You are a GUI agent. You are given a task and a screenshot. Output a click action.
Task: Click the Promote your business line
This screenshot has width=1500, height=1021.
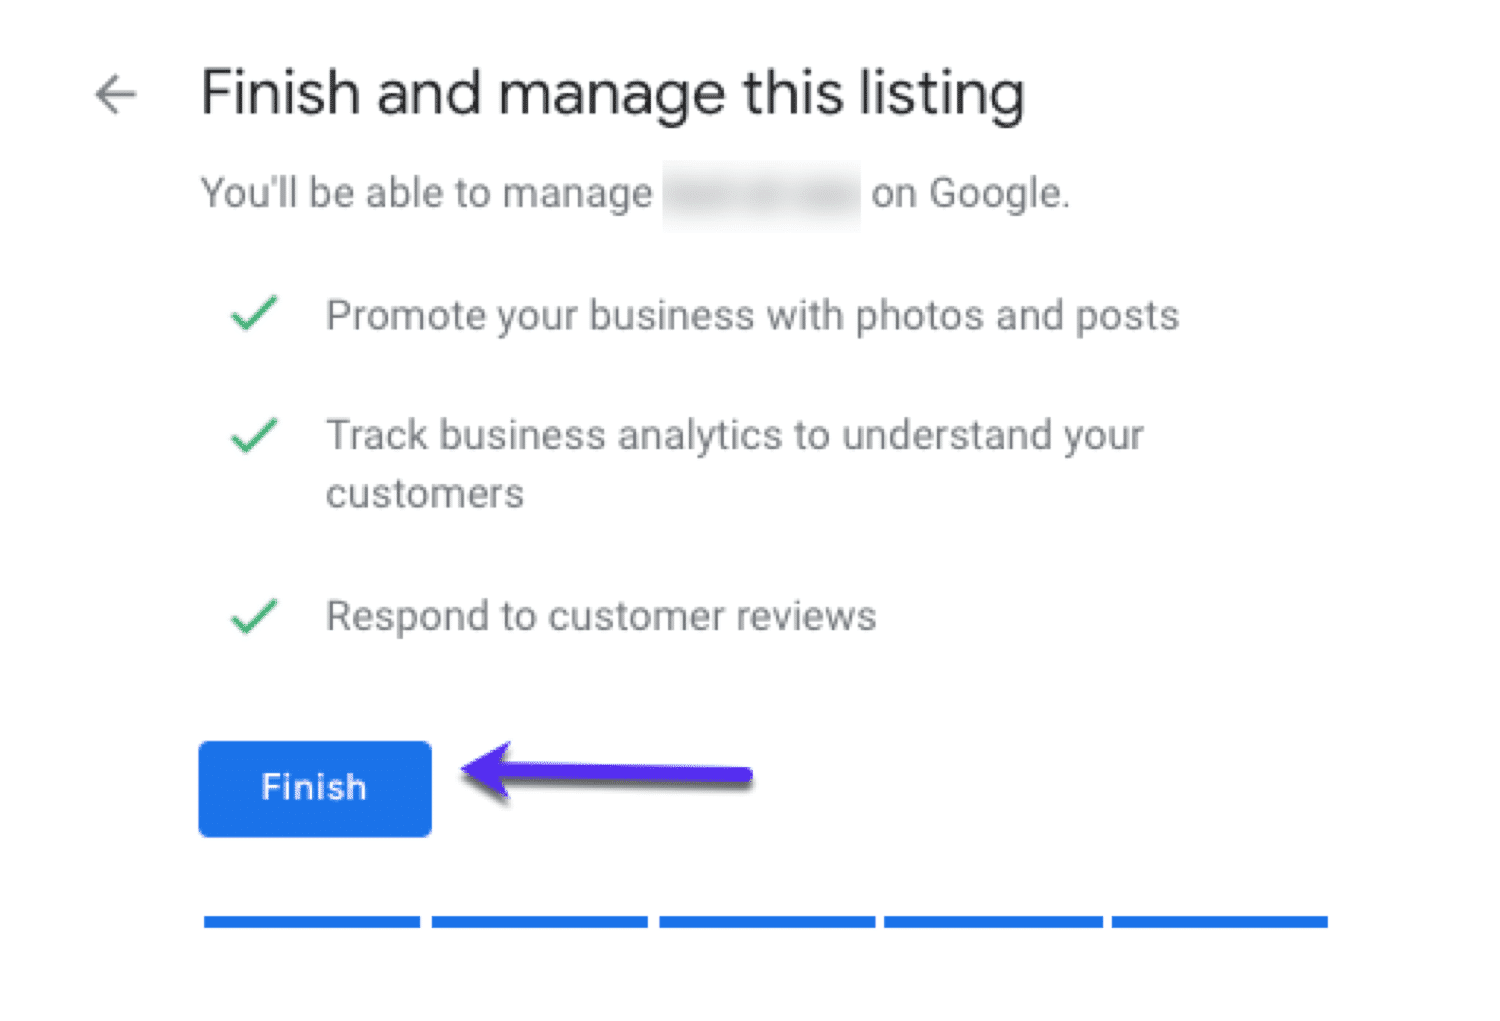(x=752, y=315)
